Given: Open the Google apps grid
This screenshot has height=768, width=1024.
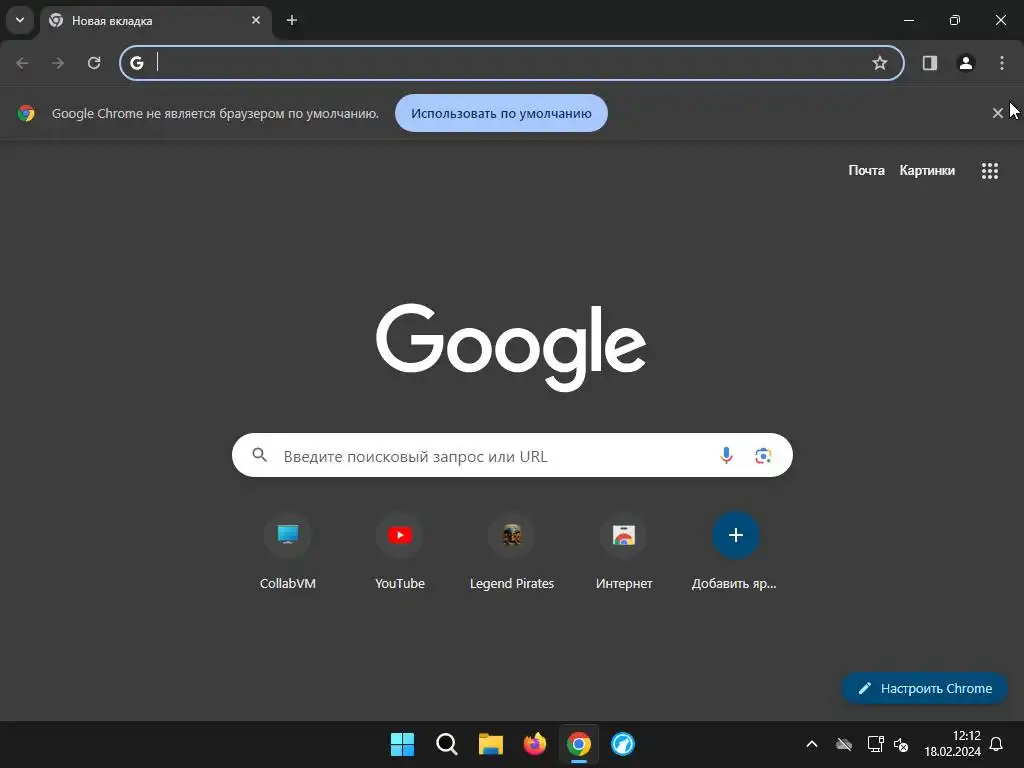Looking at the screenshot, I should coord(989,170).
